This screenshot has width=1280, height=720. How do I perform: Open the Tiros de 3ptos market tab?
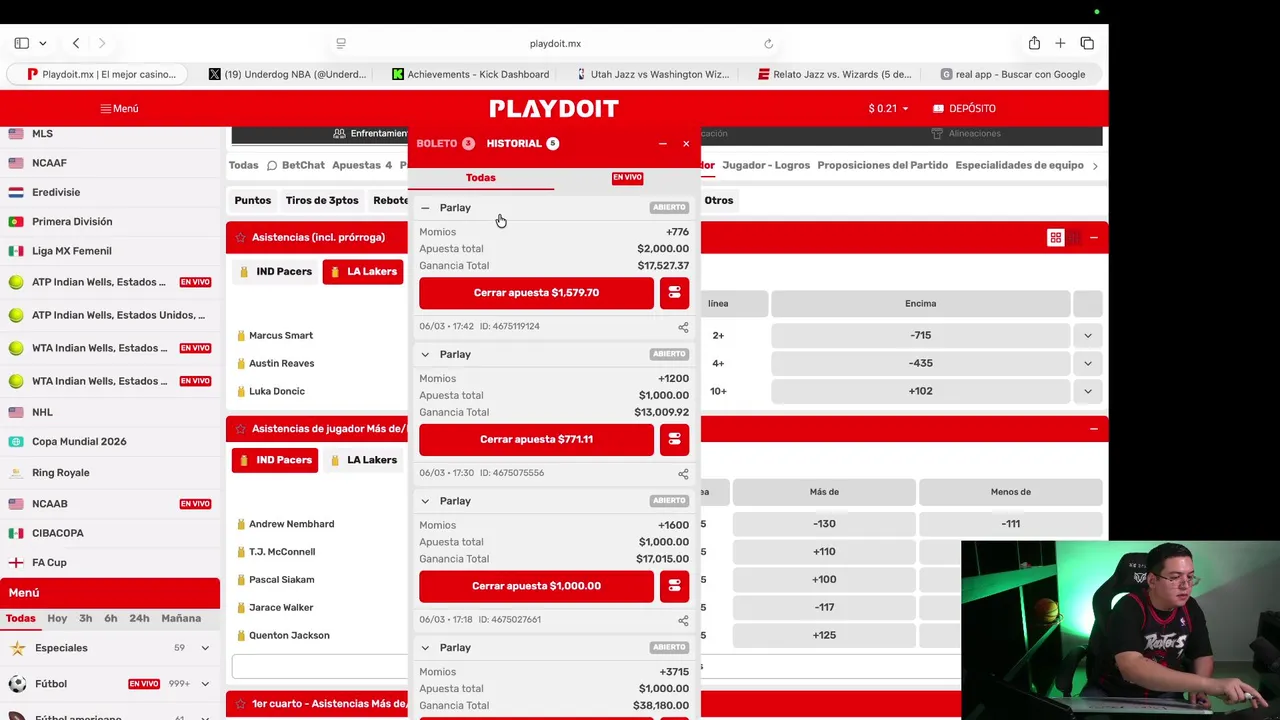click(x=322, y=200)
